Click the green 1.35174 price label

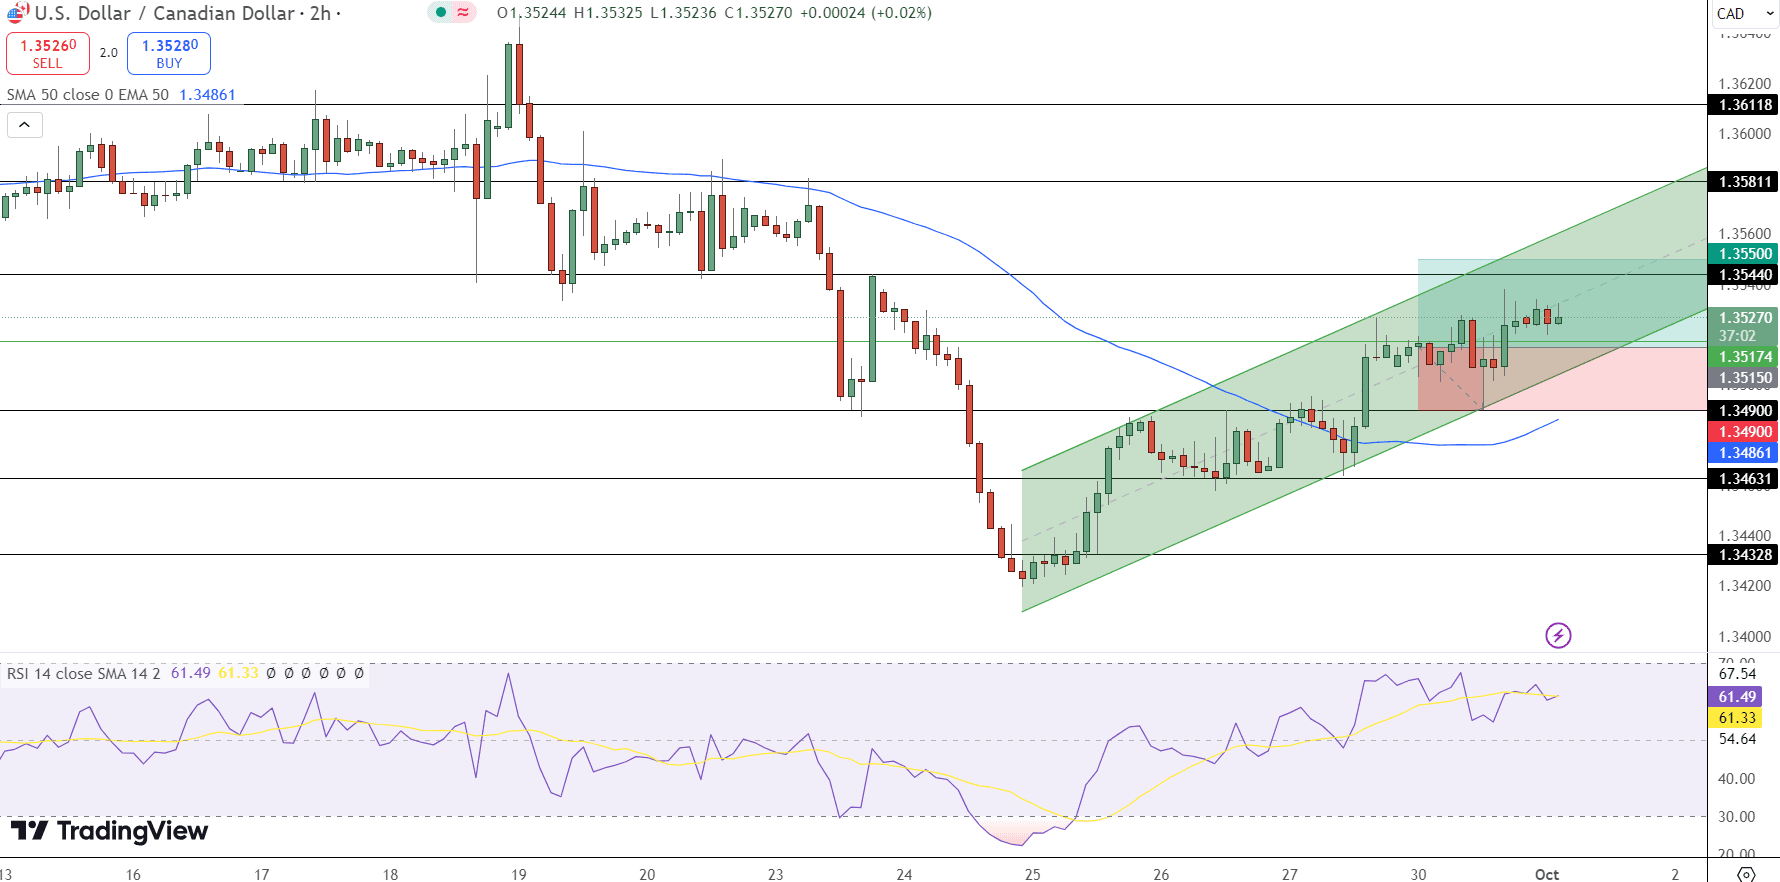click(1743, 357)
